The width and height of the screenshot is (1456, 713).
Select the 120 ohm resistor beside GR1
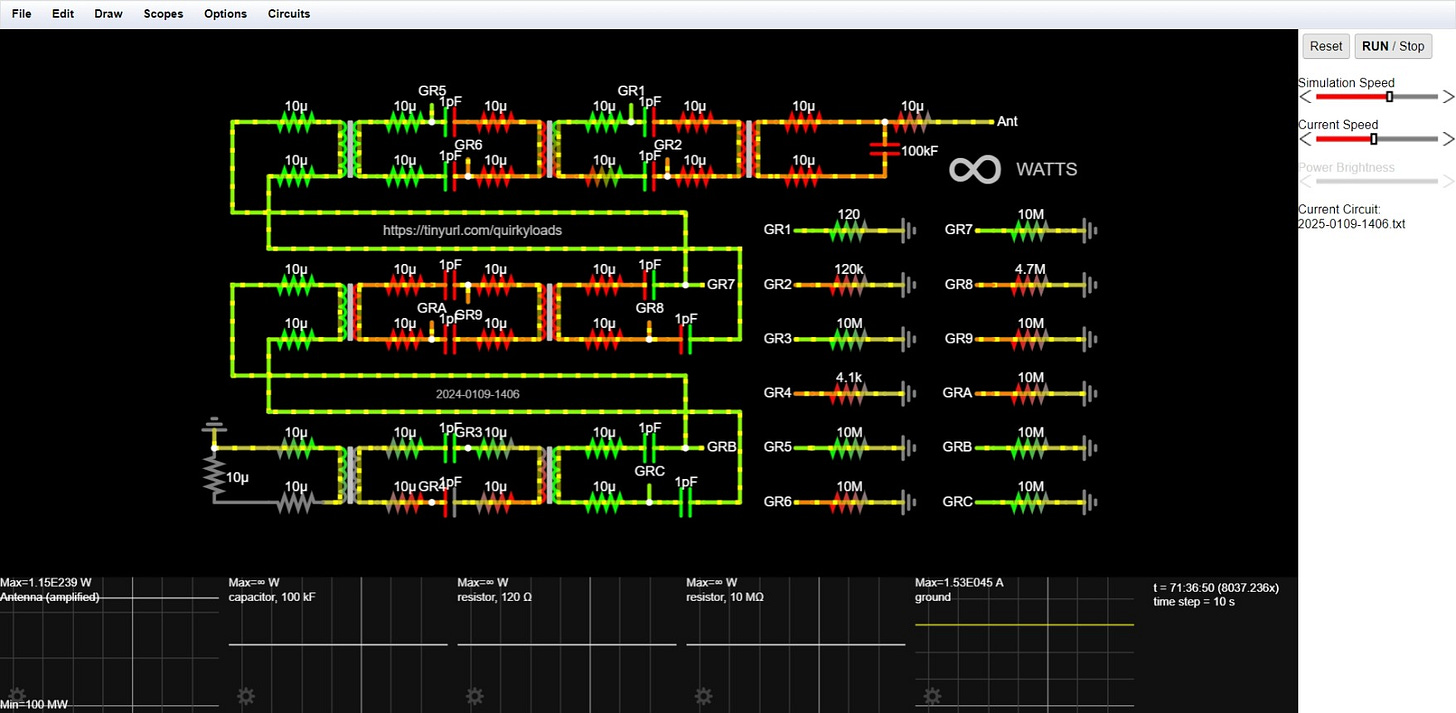(849, 231)
